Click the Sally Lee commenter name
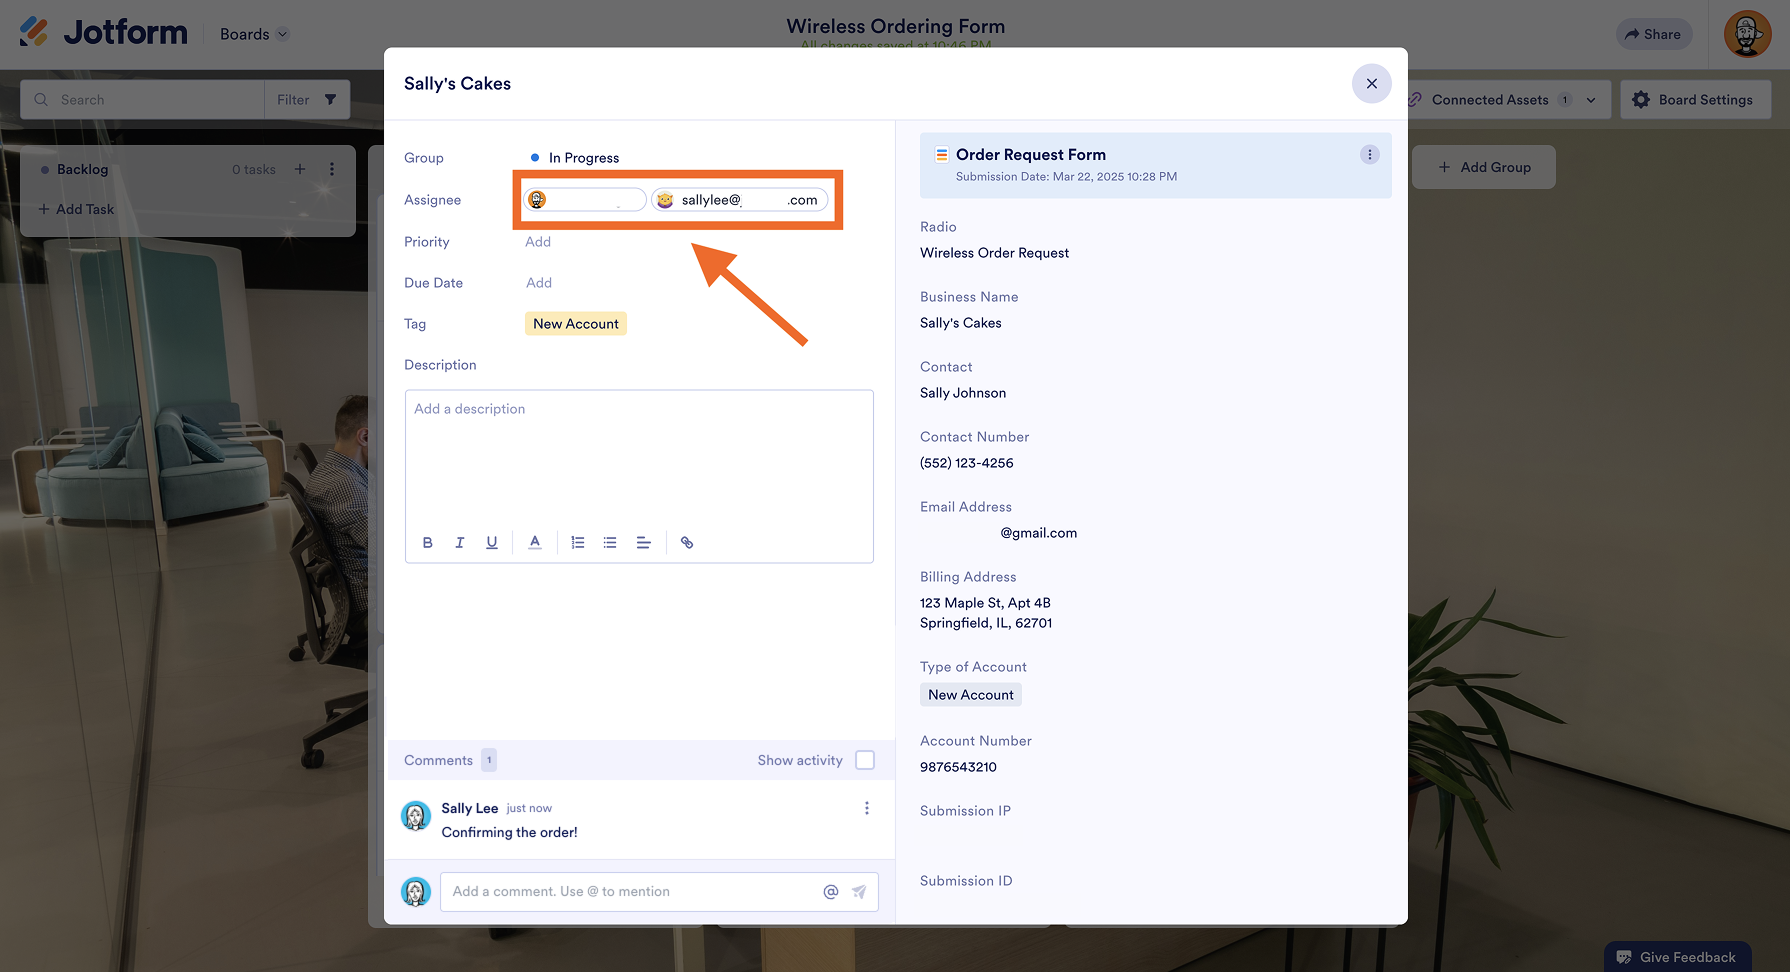1790x972 pixels. pyautogui.click(x=470, y=808)
